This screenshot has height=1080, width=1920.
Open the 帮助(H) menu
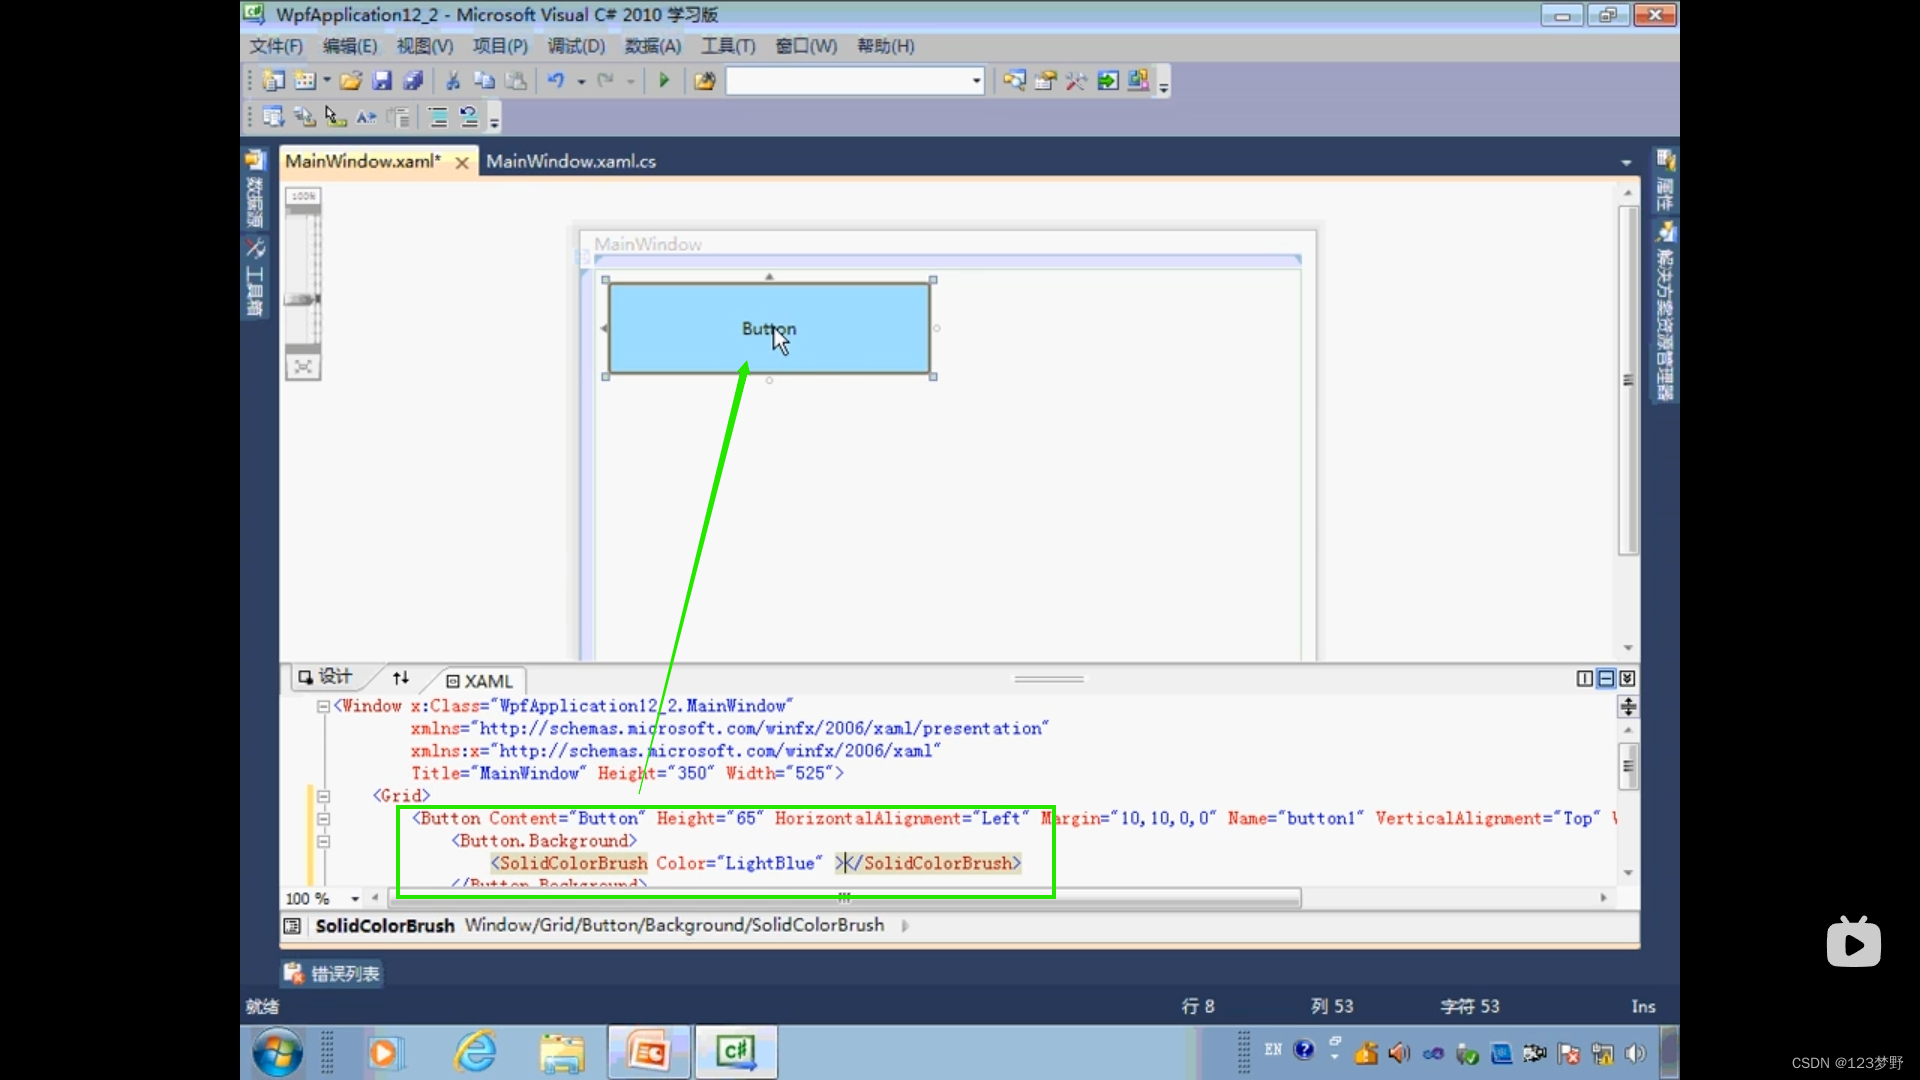click(885, 46)
